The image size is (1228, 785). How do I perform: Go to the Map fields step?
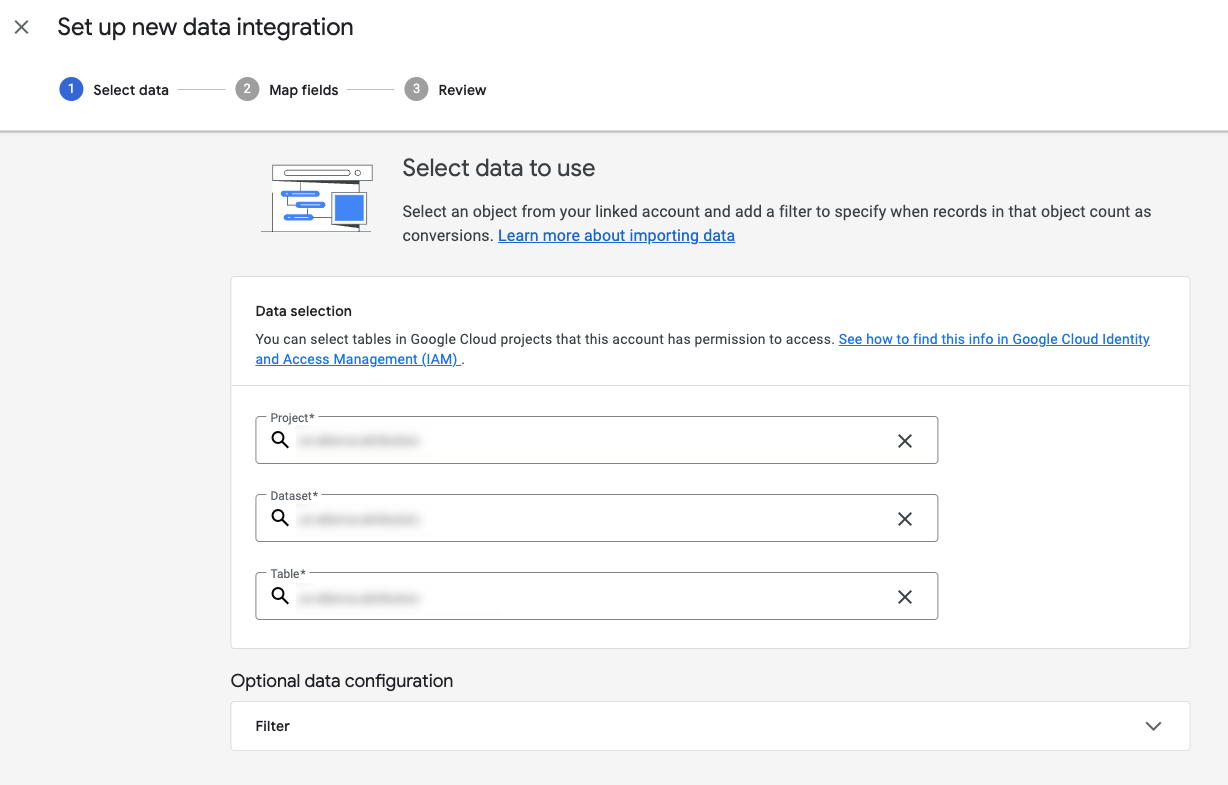point(304,90)
